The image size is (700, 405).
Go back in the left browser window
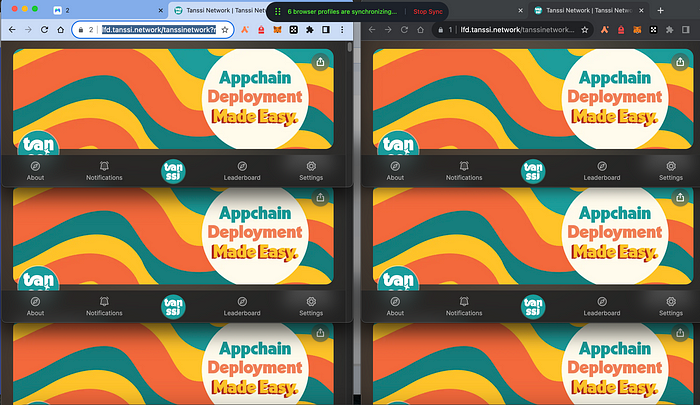point(12,30)
